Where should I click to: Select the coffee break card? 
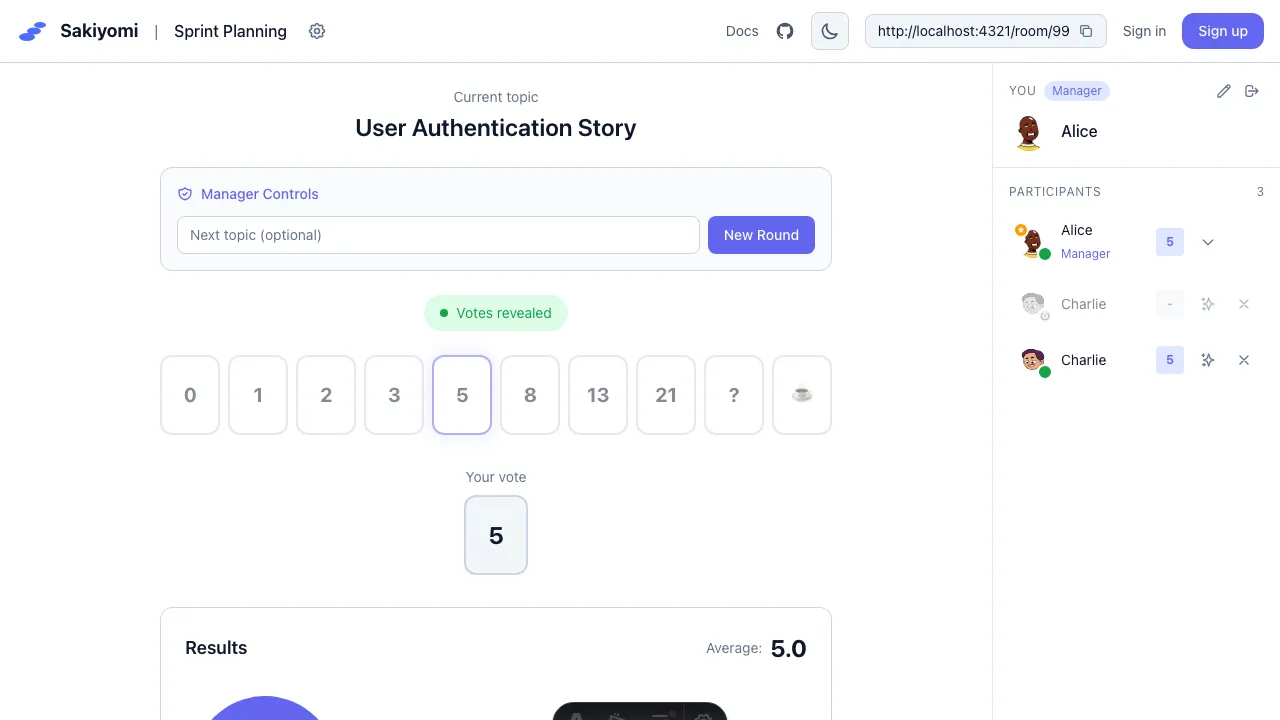[802, 395]
